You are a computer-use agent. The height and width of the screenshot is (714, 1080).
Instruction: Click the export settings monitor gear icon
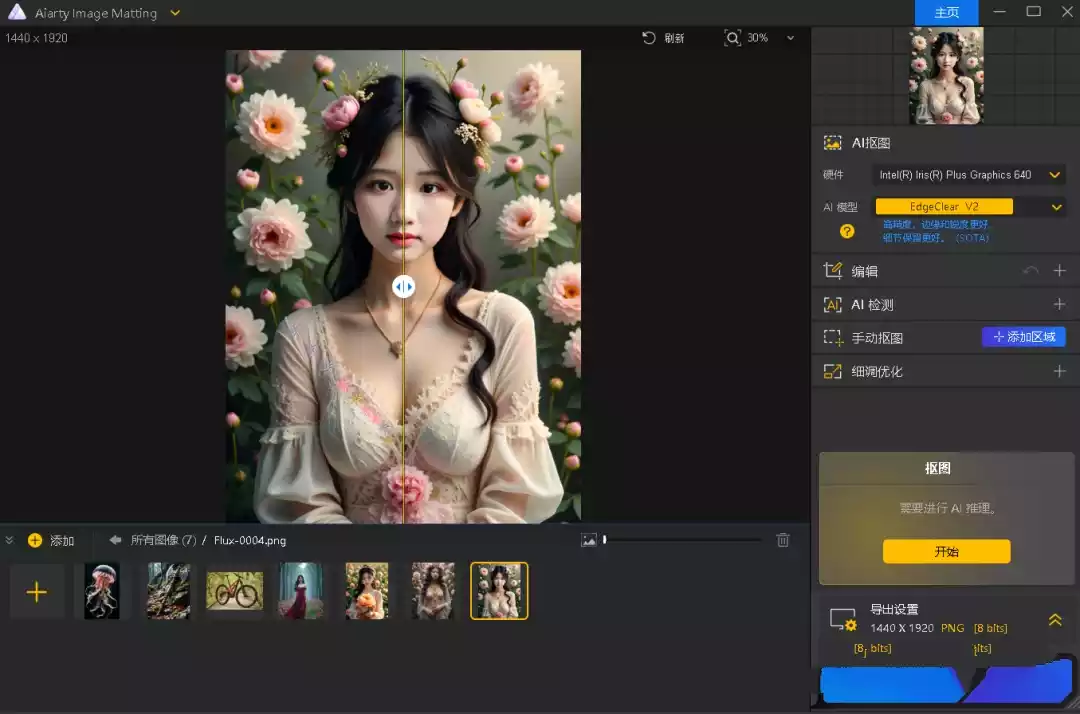pyautogui.click(x=843, y=620)
